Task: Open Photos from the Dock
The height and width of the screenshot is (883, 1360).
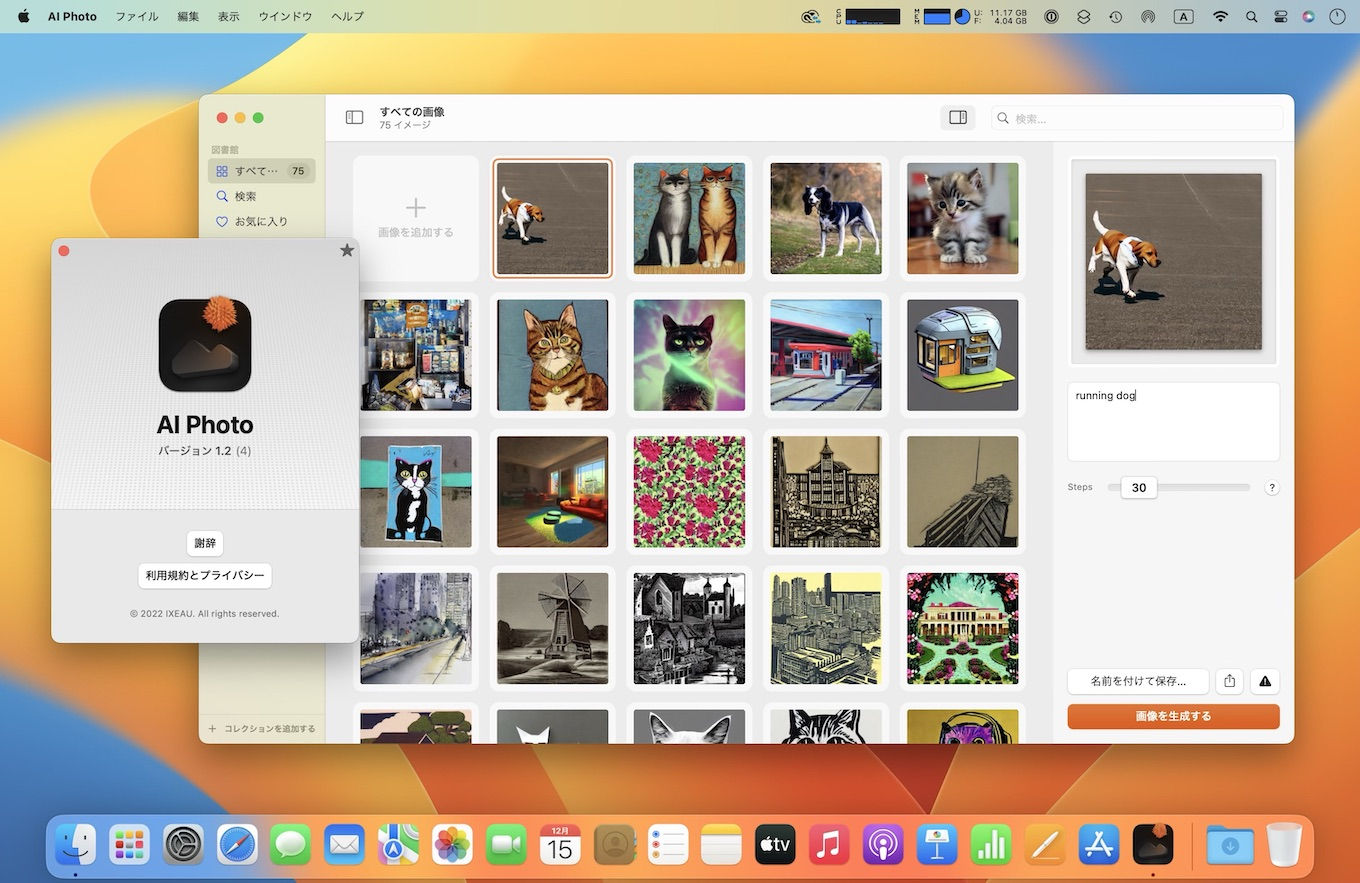Action: click(453, 845)
